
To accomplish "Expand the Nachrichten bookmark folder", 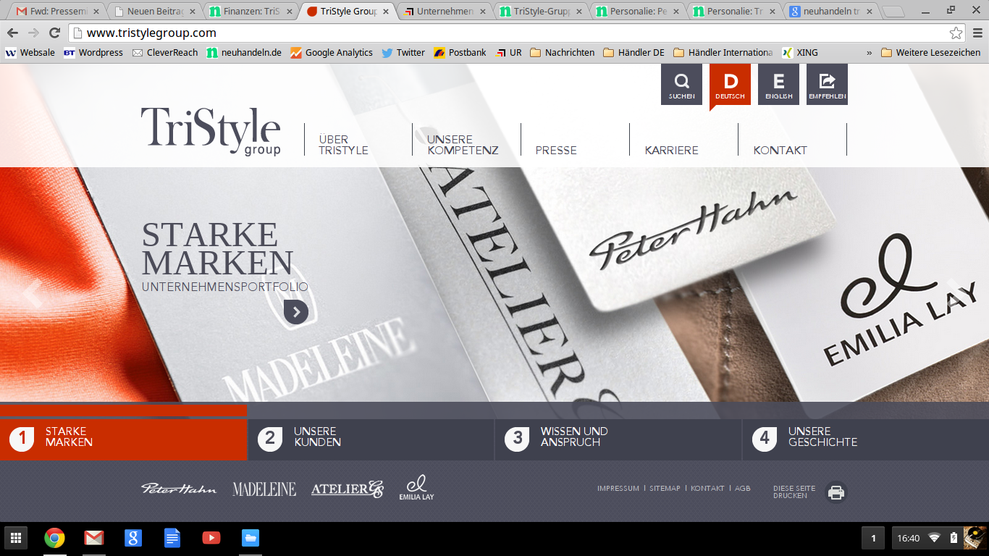I will (562, 53).
